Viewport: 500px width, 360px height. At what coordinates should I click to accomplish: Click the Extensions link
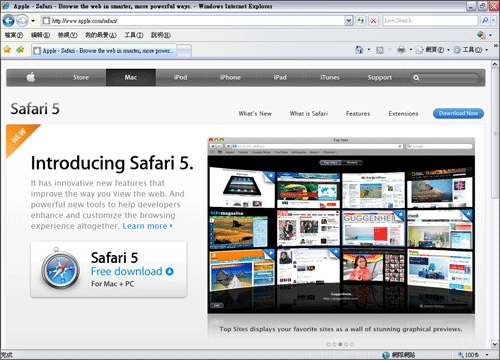point(403,114)
